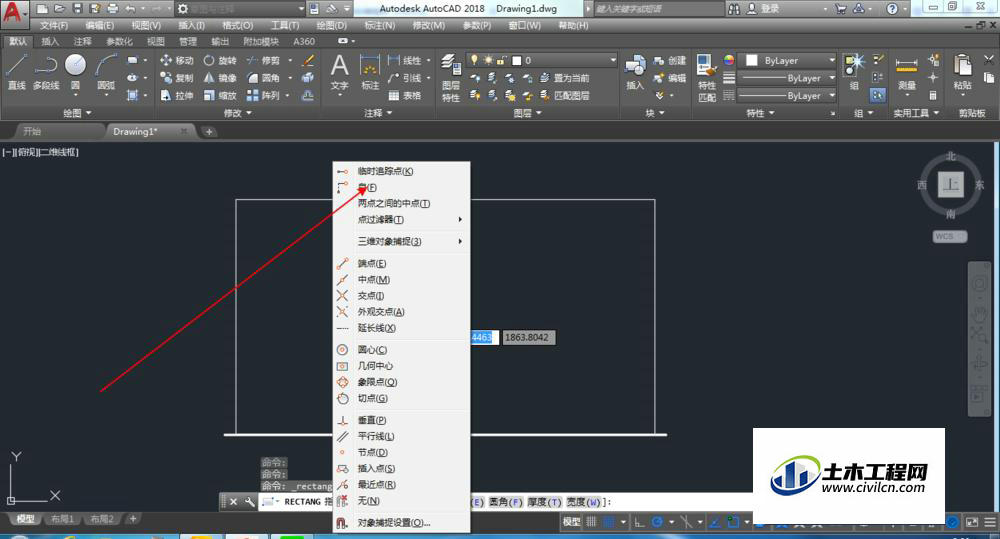The image size is (1000, 539).
Task: Click the 线性 (Linear dimension) tool
Action: tap(404, 60)
